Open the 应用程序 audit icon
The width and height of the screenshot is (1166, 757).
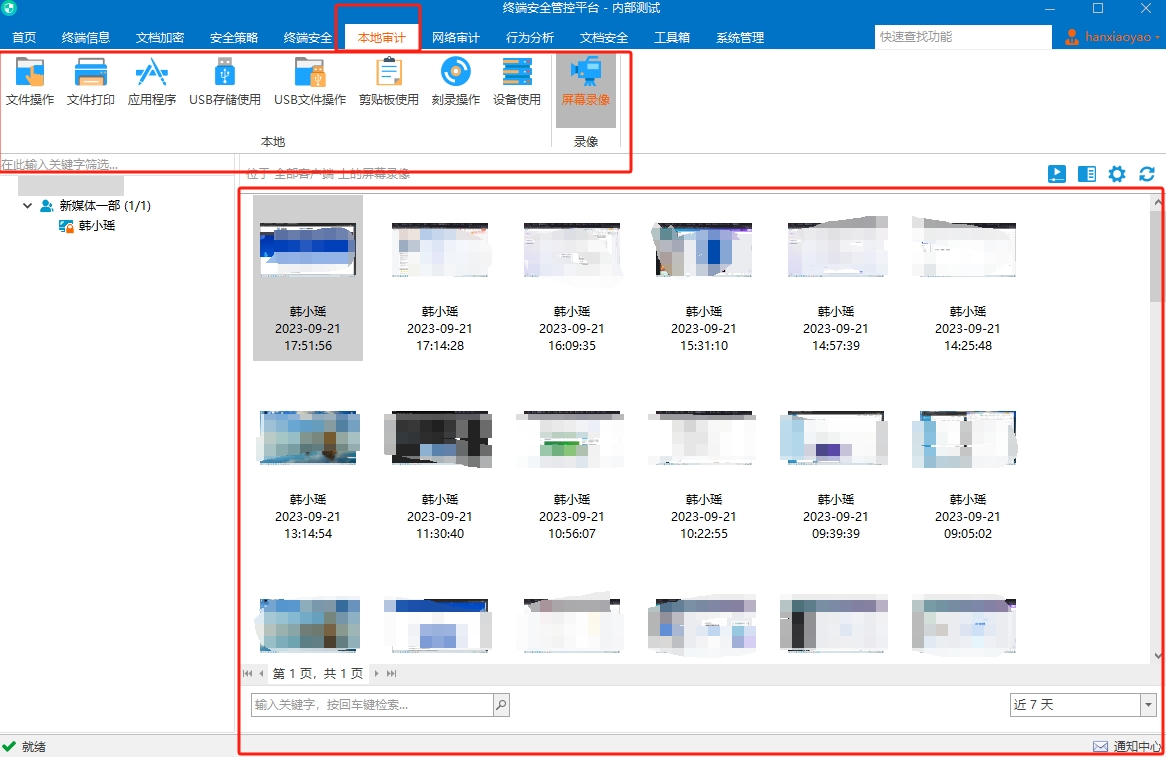pos(152,82)
